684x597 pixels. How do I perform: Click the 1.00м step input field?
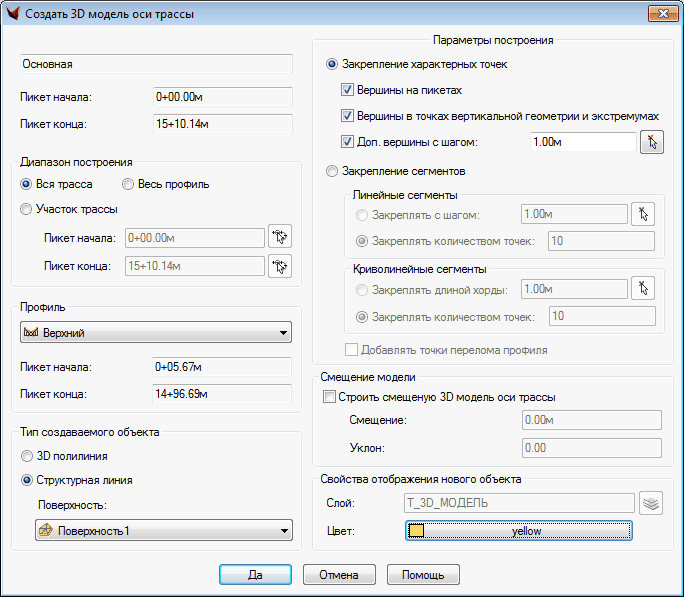click(583, 143)
